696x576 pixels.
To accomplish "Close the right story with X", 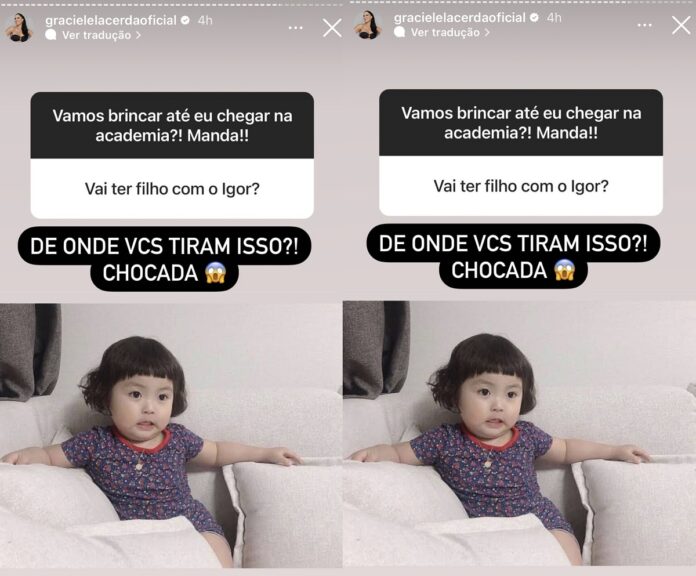I will tap(681, 25).
